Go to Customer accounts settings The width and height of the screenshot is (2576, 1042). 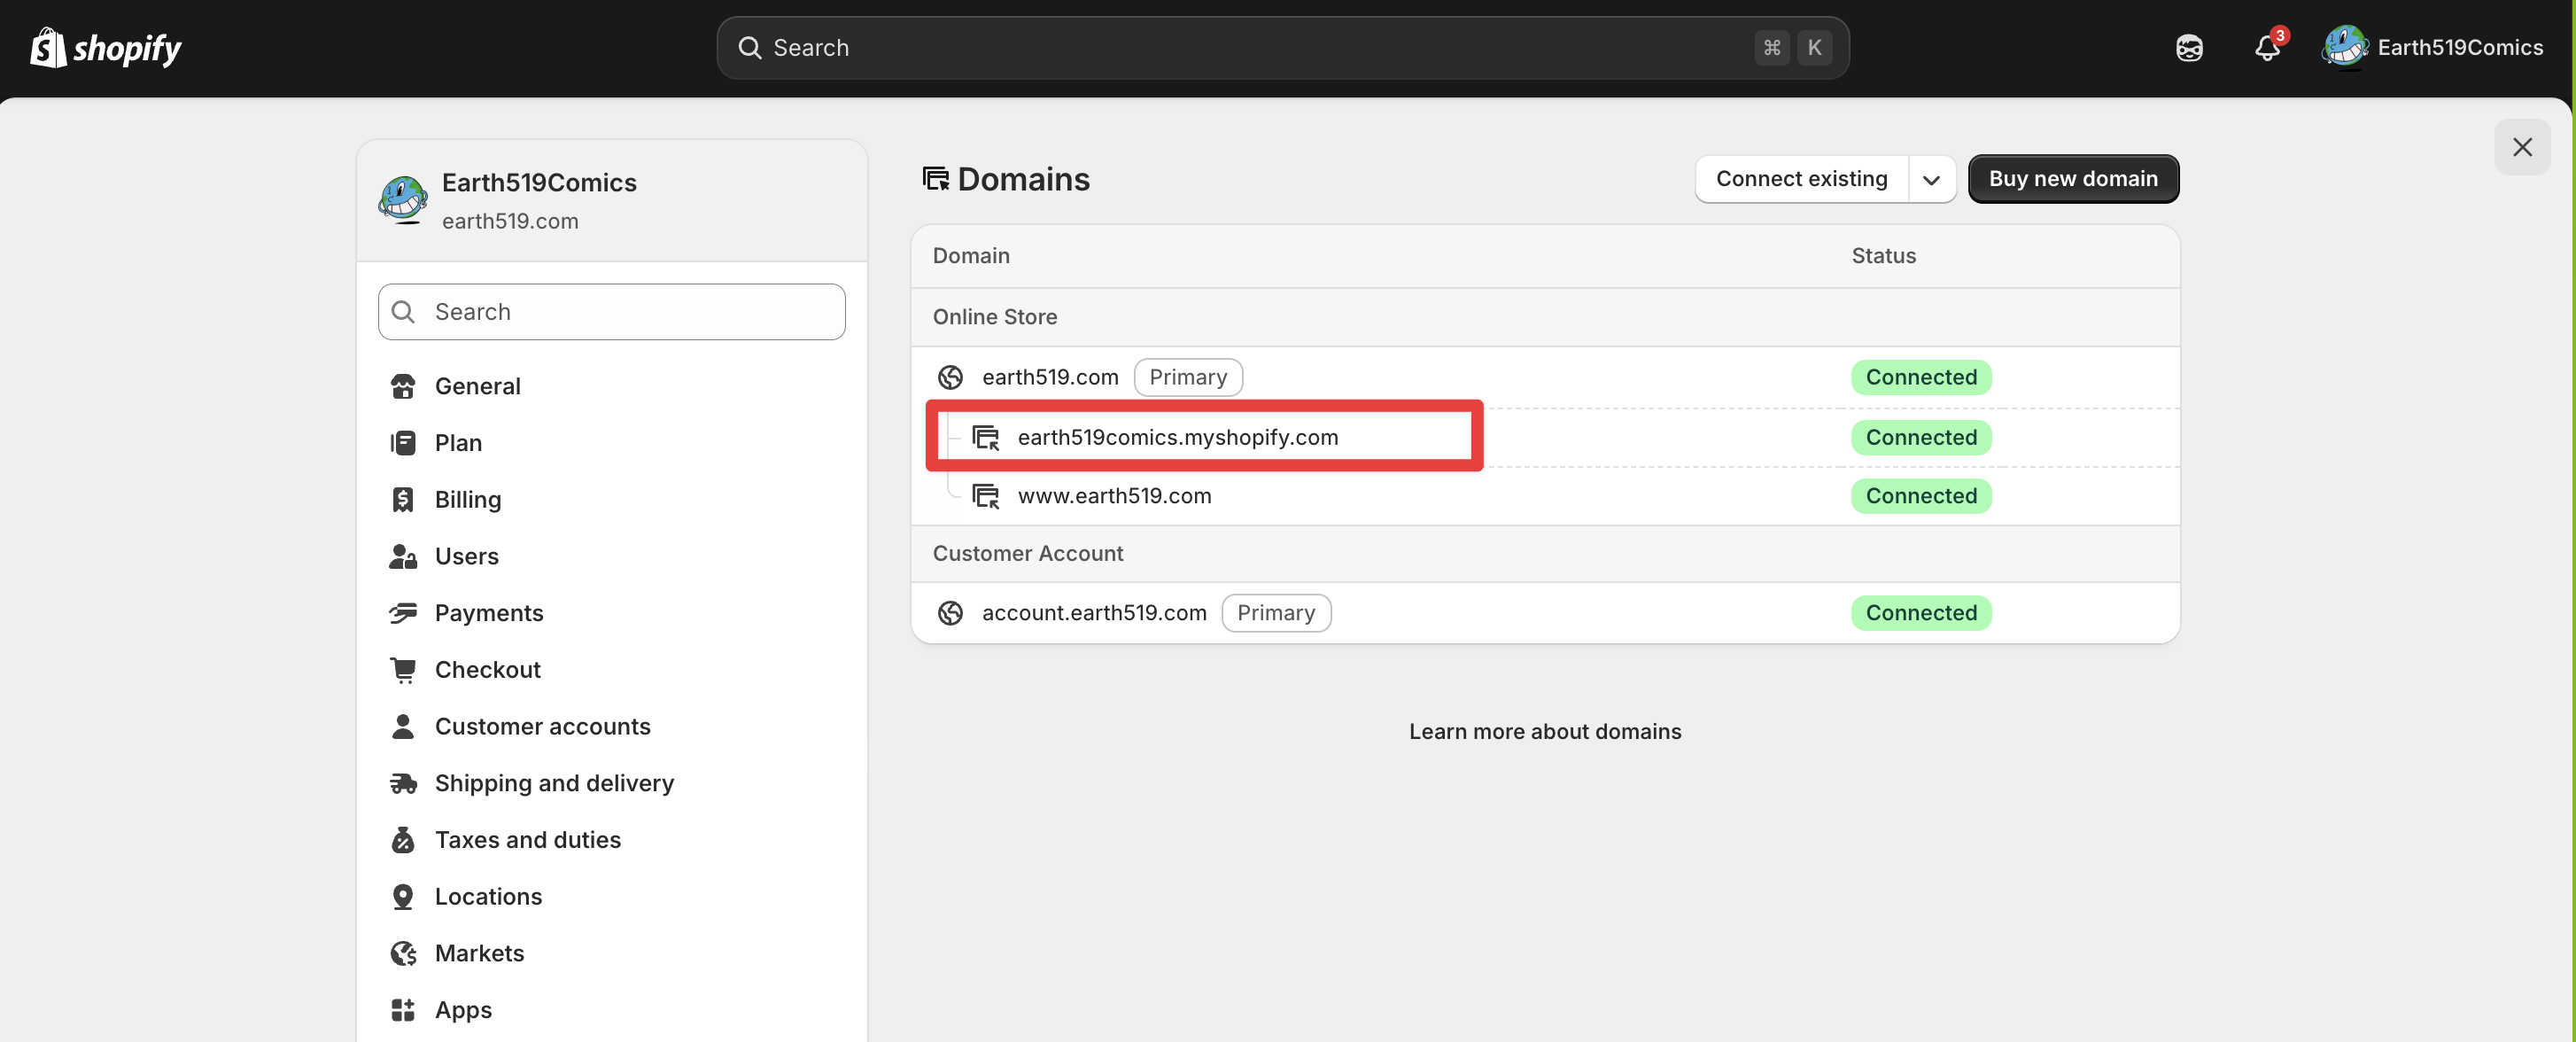point(542,726)
